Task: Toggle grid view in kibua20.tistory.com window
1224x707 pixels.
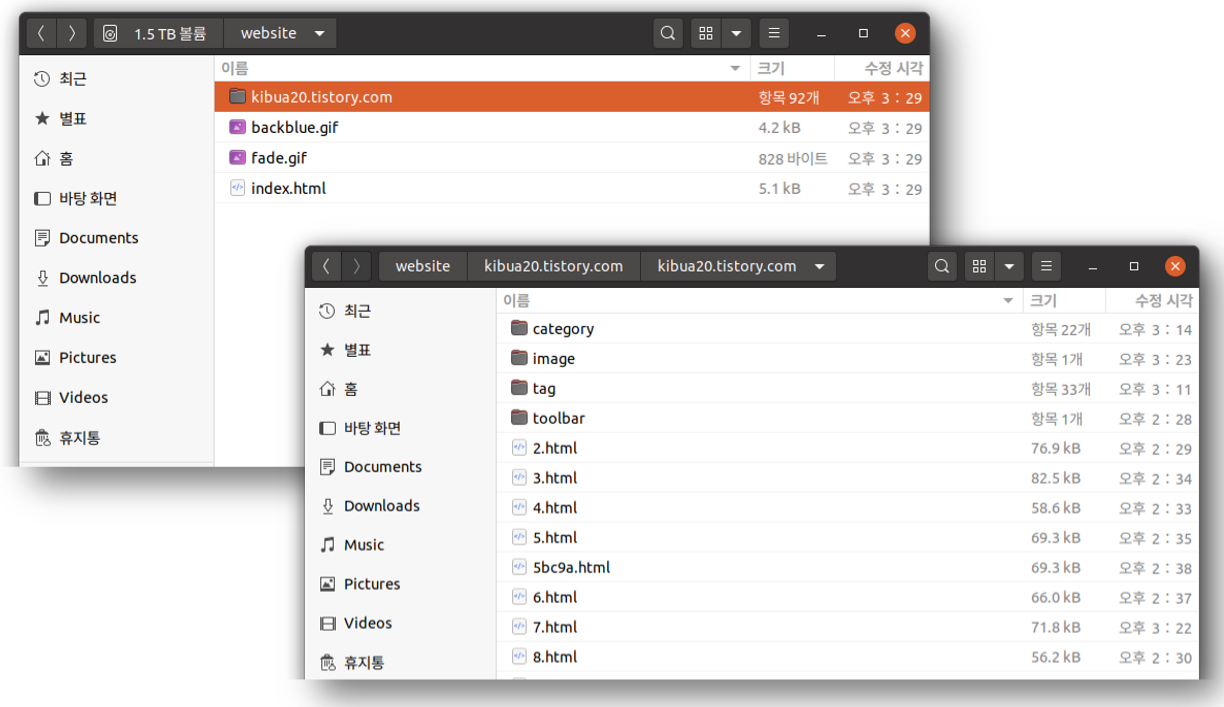Action: [x=979, y=266]
